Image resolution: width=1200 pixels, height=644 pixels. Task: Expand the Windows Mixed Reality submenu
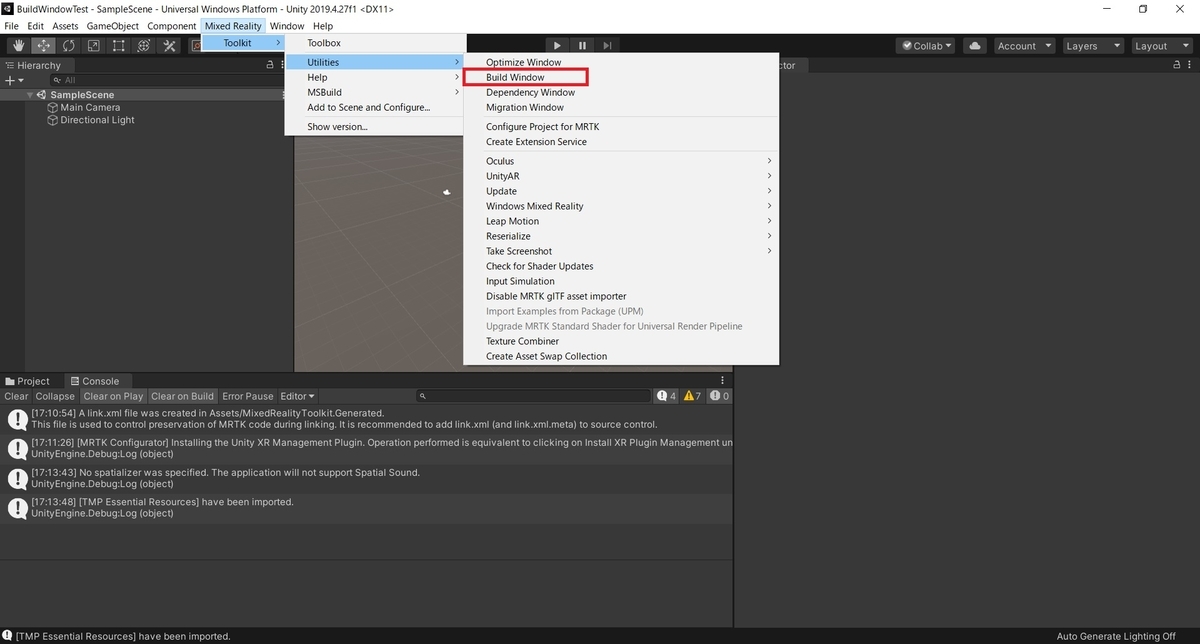[x=621, y=206]
